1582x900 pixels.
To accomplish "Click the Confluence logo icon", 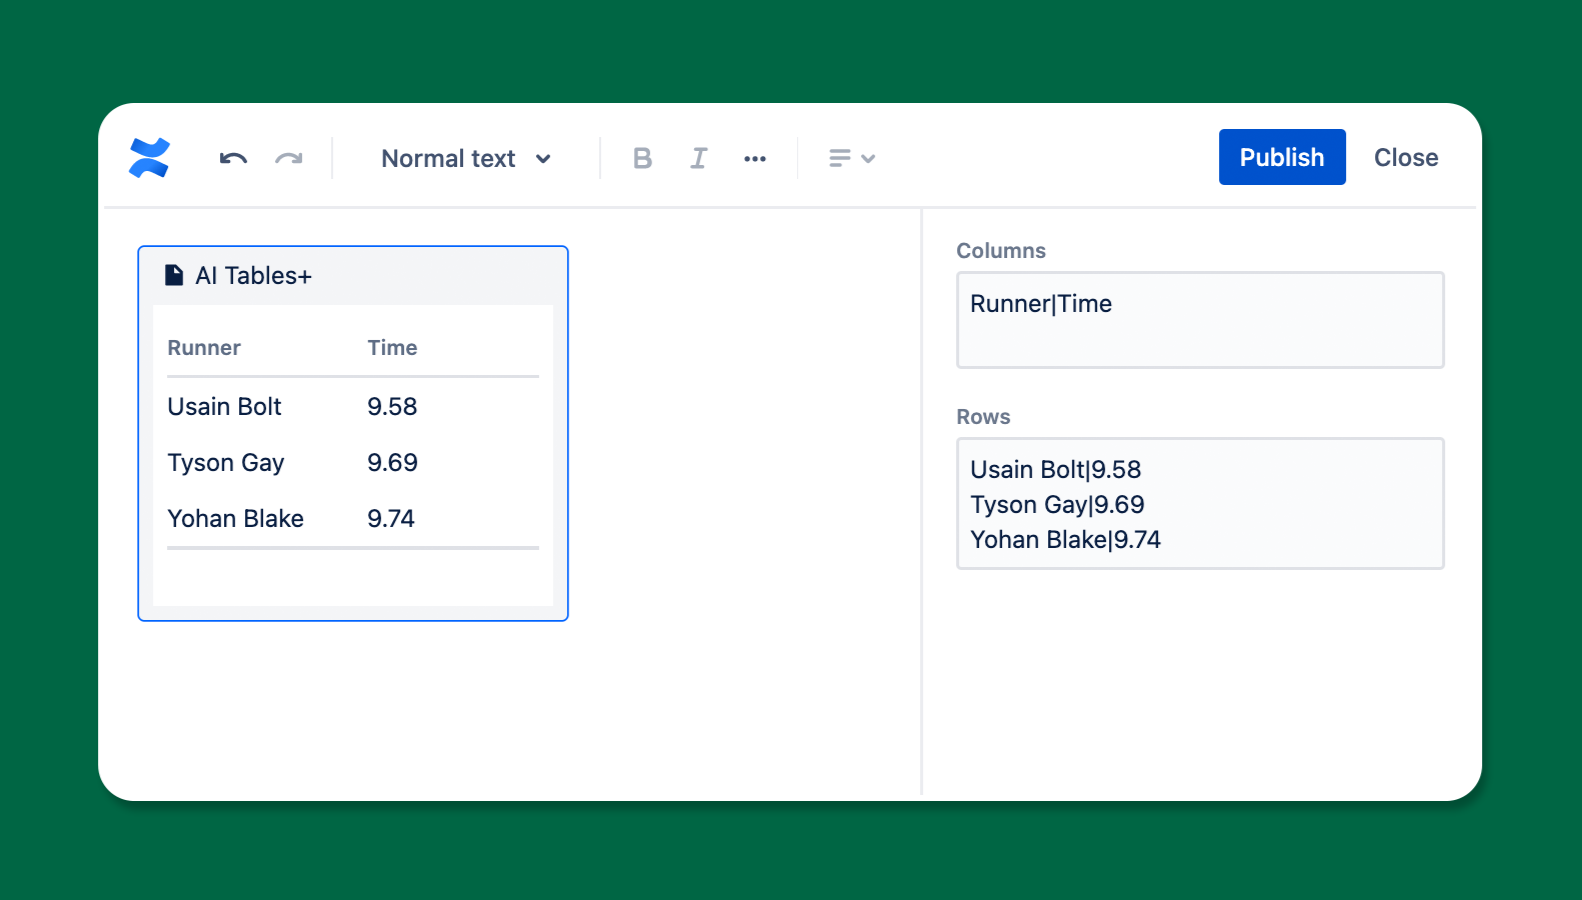I will click(x=149, y=158).
